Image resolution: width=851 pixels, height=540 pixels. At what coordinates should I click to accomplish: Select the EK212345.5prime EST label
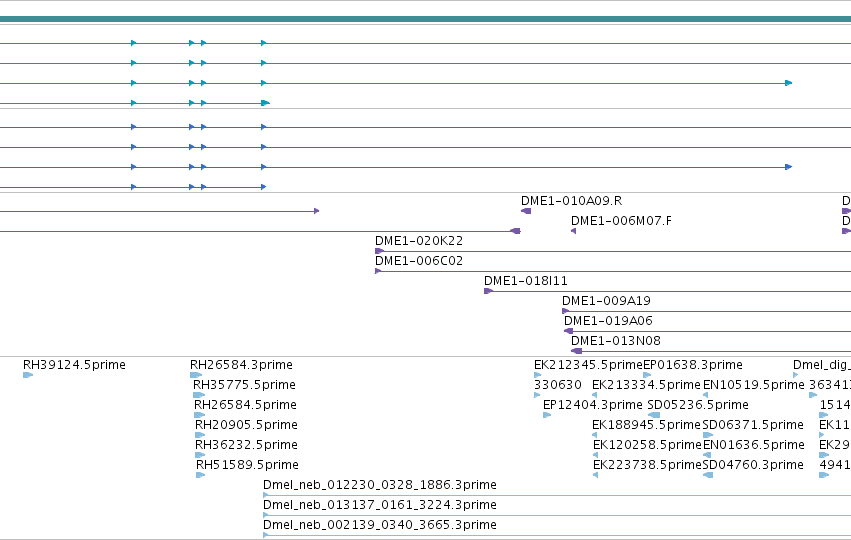[x=588, y=365]
